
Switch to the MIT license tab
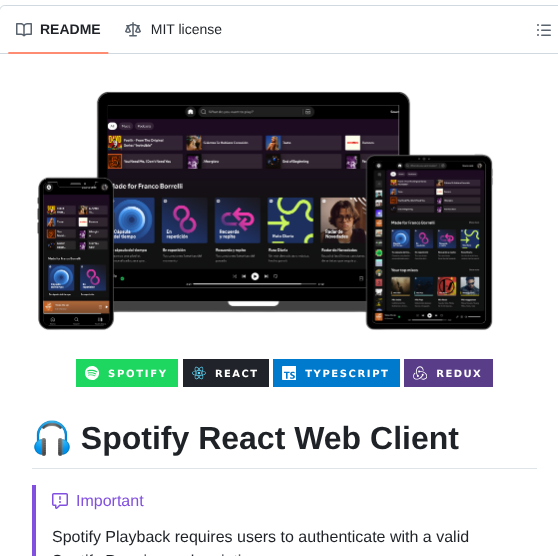point(173,30)
